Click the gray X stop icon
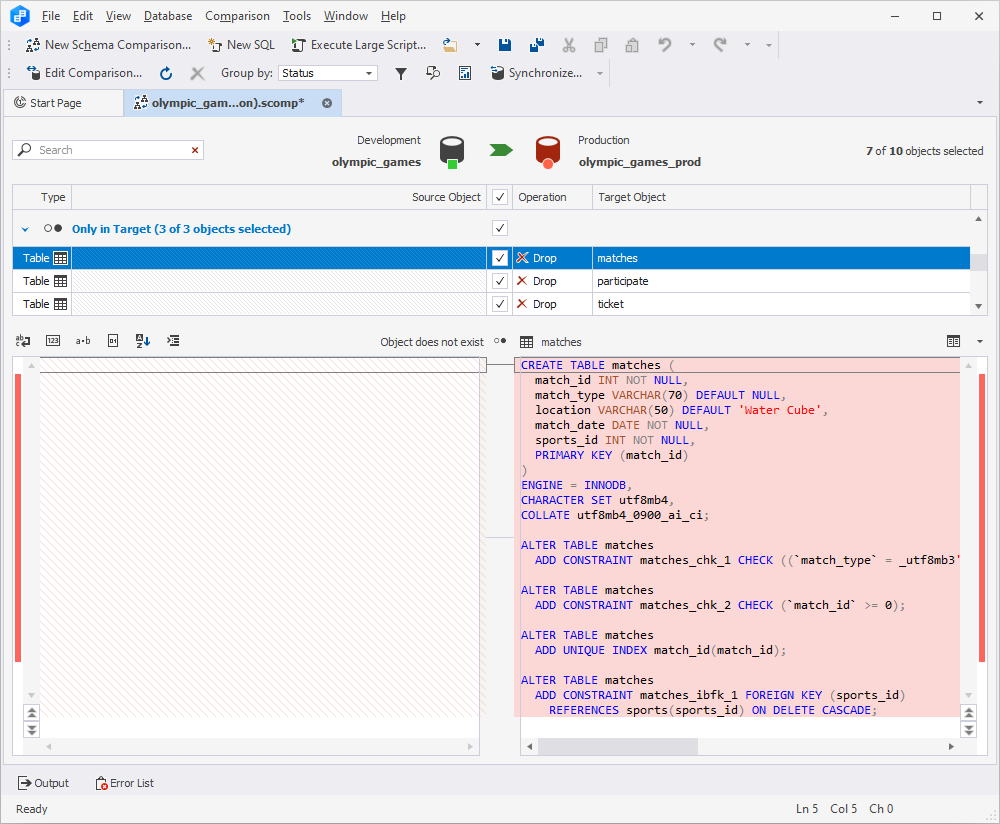This screenshot has width=1000, height=824. click(x=198, y=73)
